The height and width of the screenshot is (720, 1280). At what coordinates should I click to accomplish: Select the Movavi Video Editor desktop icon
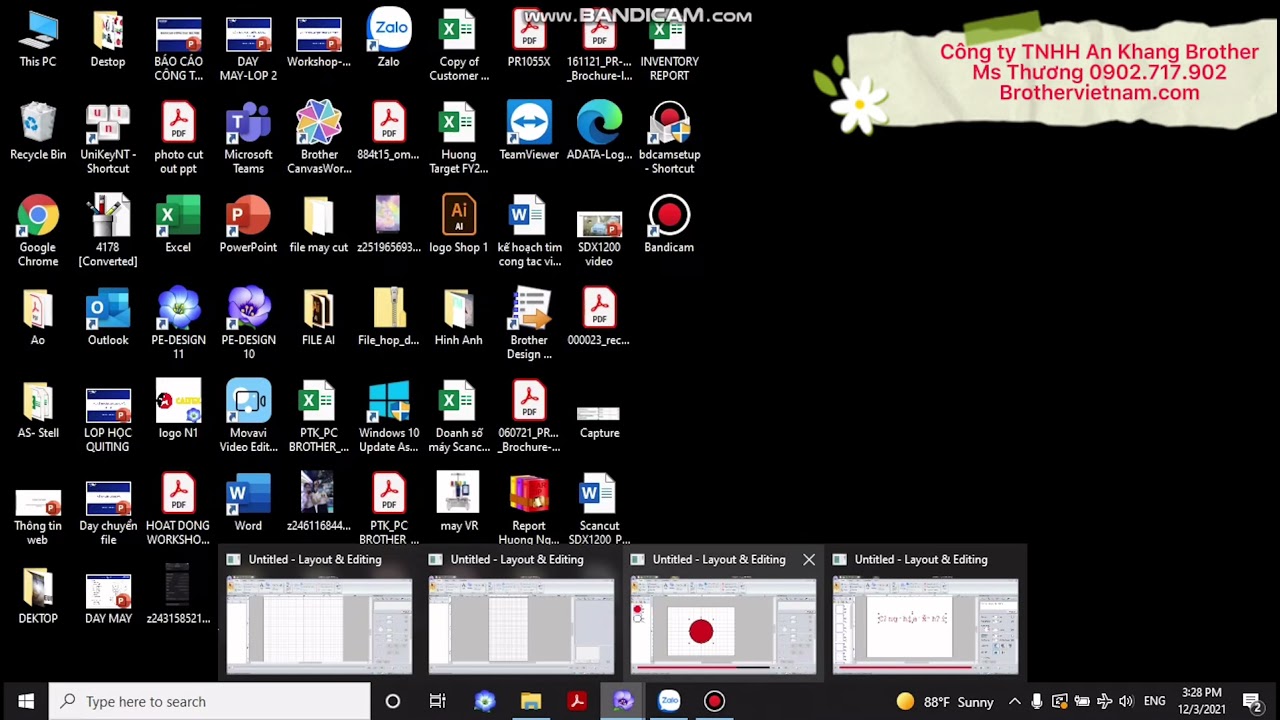[x=248, y=415]
